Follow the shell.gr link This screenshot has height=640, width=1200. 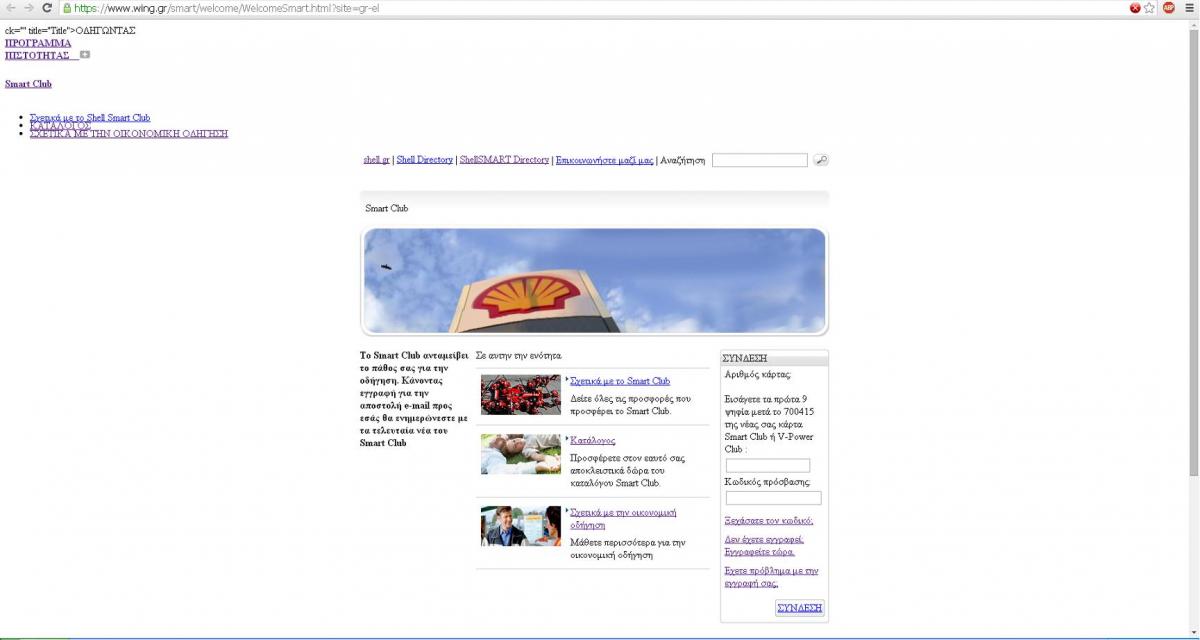376,160
